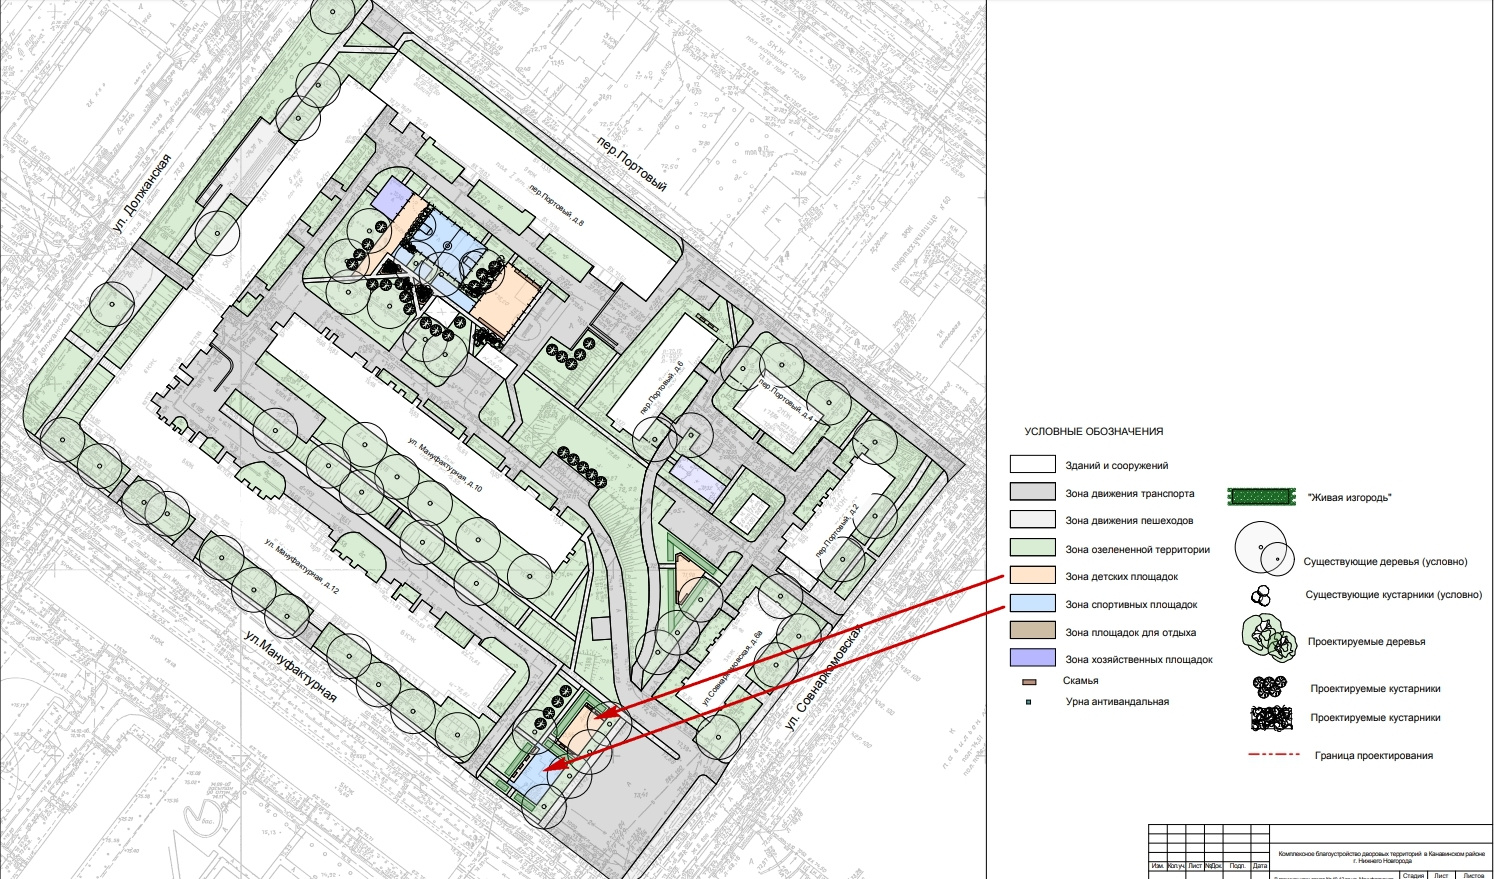Click the пер.Портовый, д.4 building label
The height and width of the screenshot is (879, 1494).
[786, 400]
